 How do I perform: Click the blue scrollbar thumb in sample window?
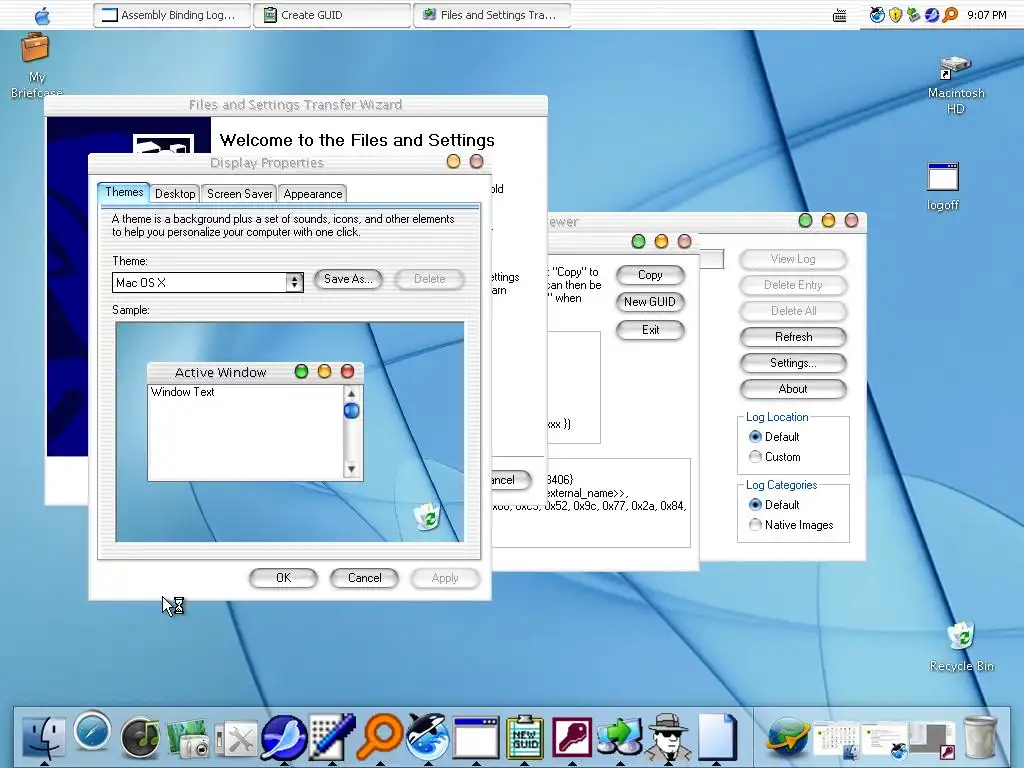(351, 411)
